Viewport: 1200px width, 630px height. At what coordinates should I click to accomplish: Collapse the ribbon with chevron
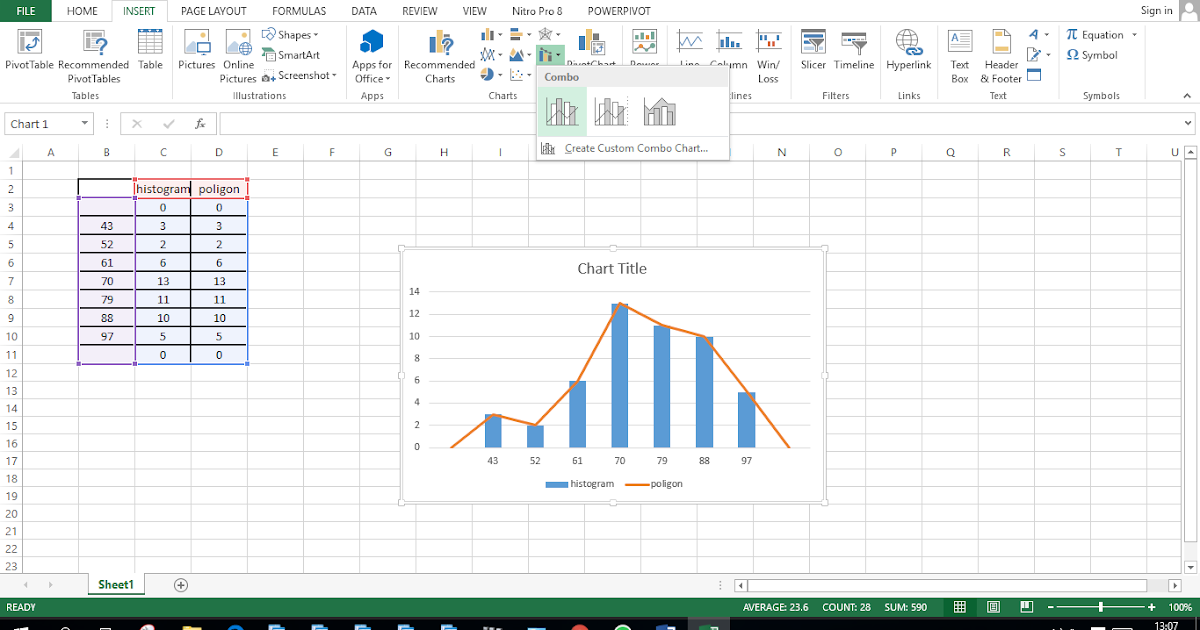point(1189,96)
